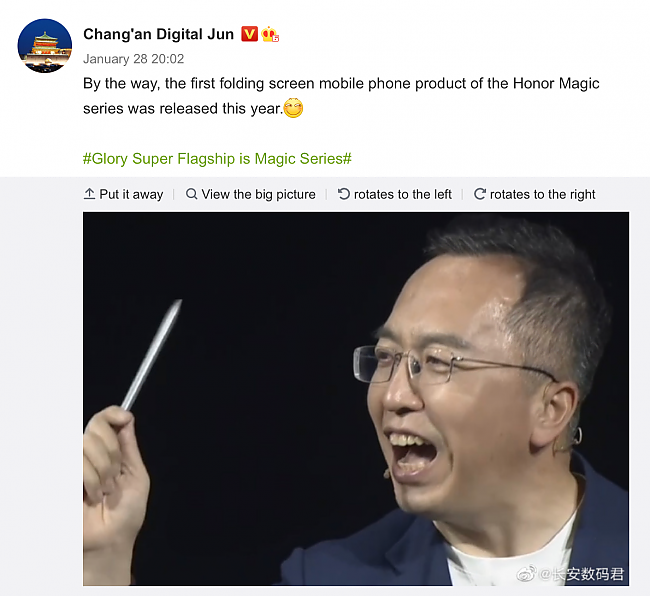Click the counterclockwise rotate icon
This screenshot has height=596, width=650.
pos(344,194)
